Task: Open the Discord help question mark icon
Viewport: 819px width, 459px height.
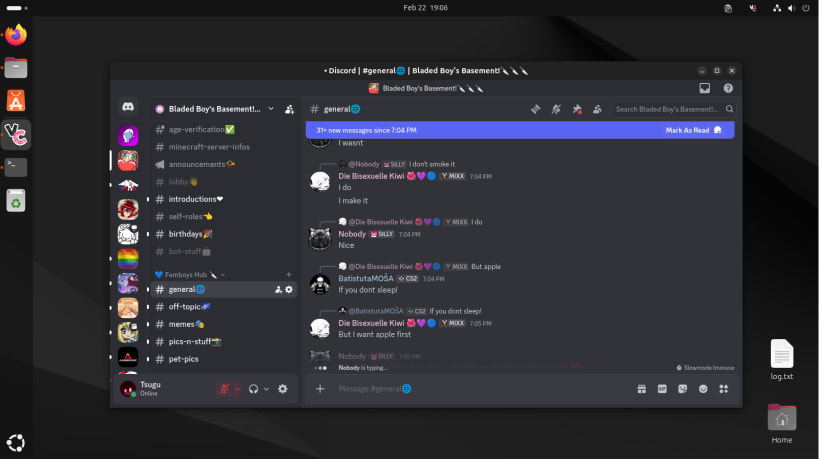Action: pos(728,88)
